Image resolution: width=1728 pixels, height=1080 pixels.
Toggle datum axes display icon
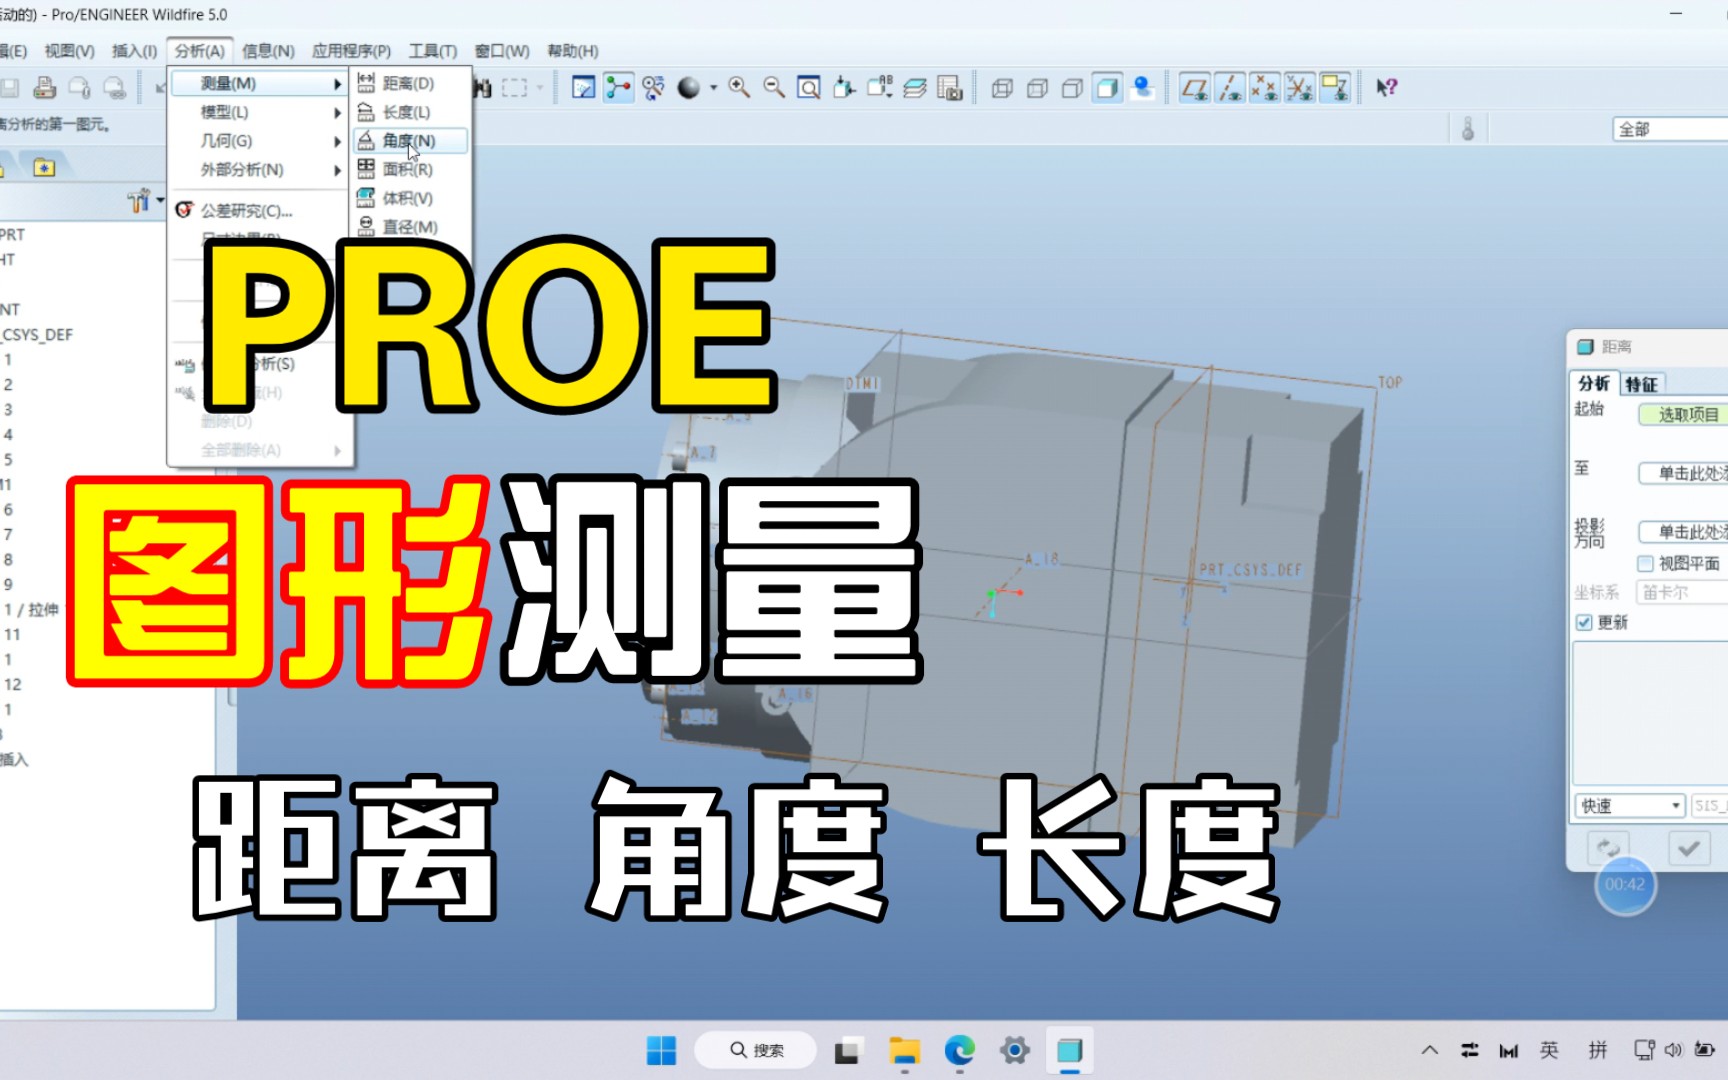coord(1230,88)
